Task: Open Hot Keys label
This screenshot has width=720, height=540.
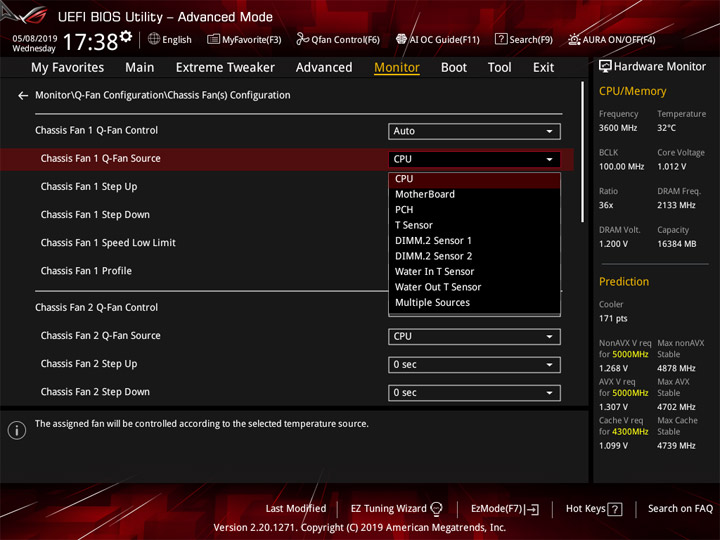Action: click(x=585, y=509)
